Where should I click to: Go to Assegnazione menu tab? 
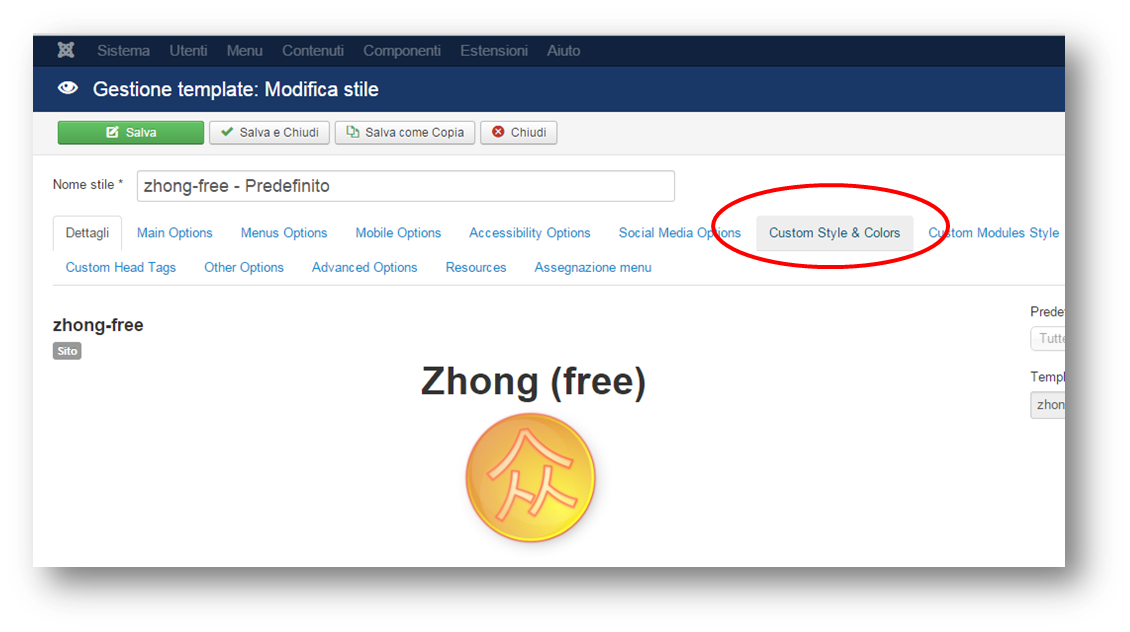pyautogui.click(x=592, y=267)
